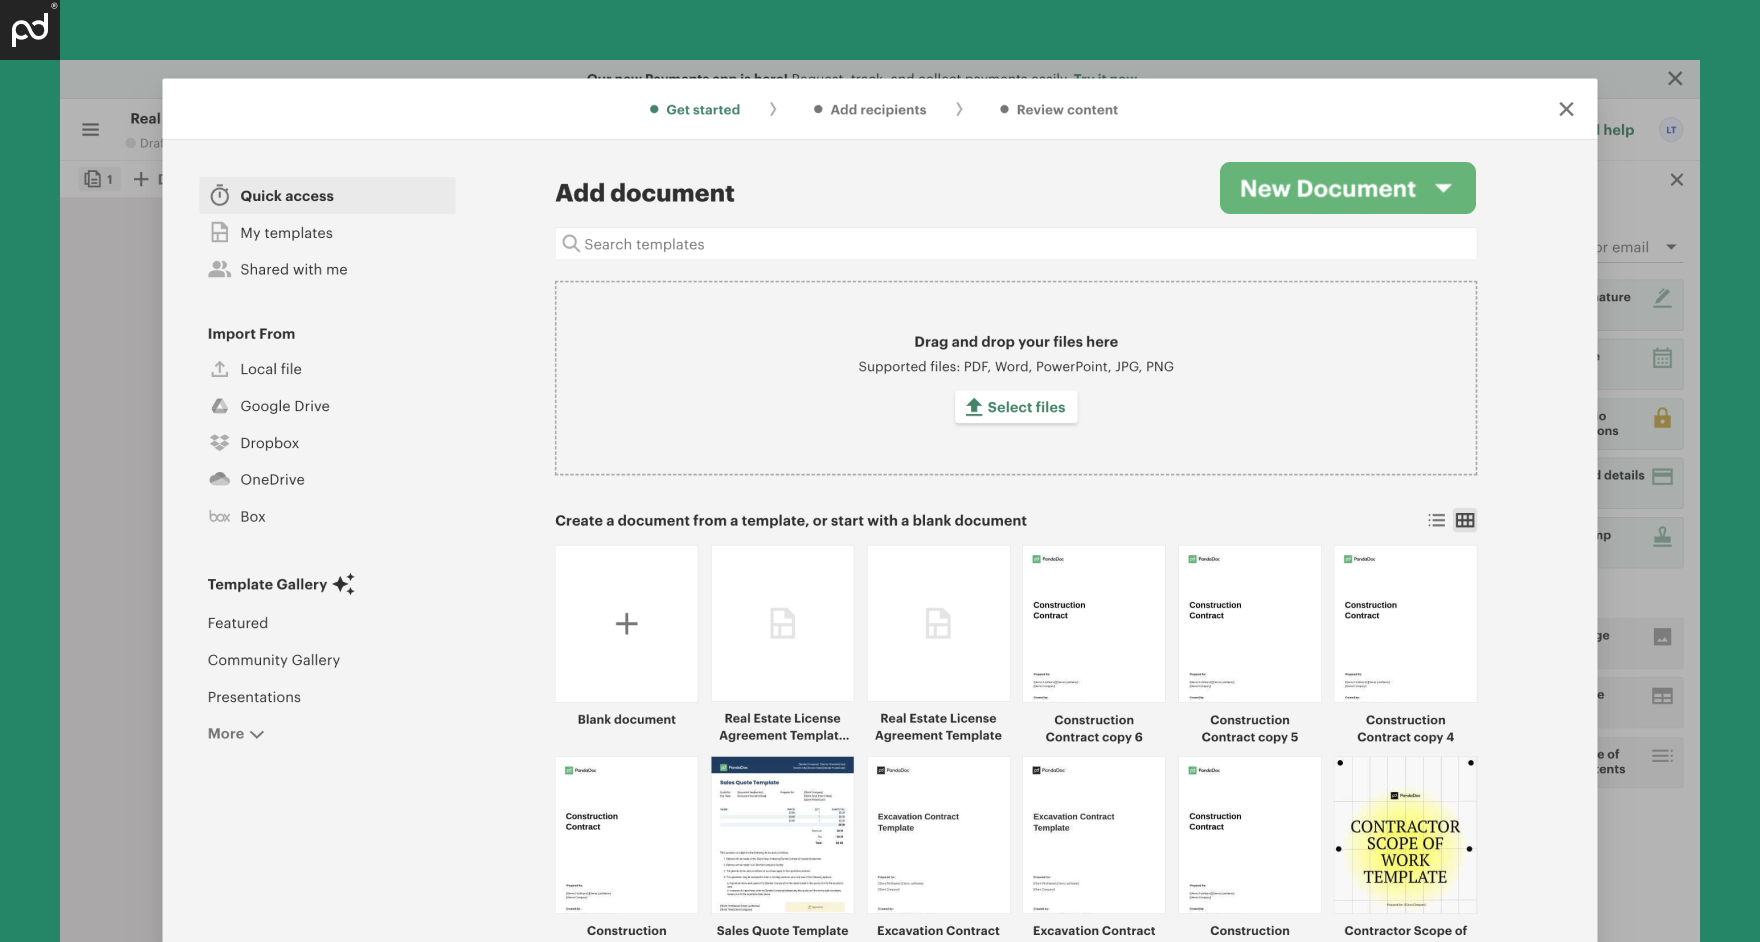Add image block icon

point(1663,637)
